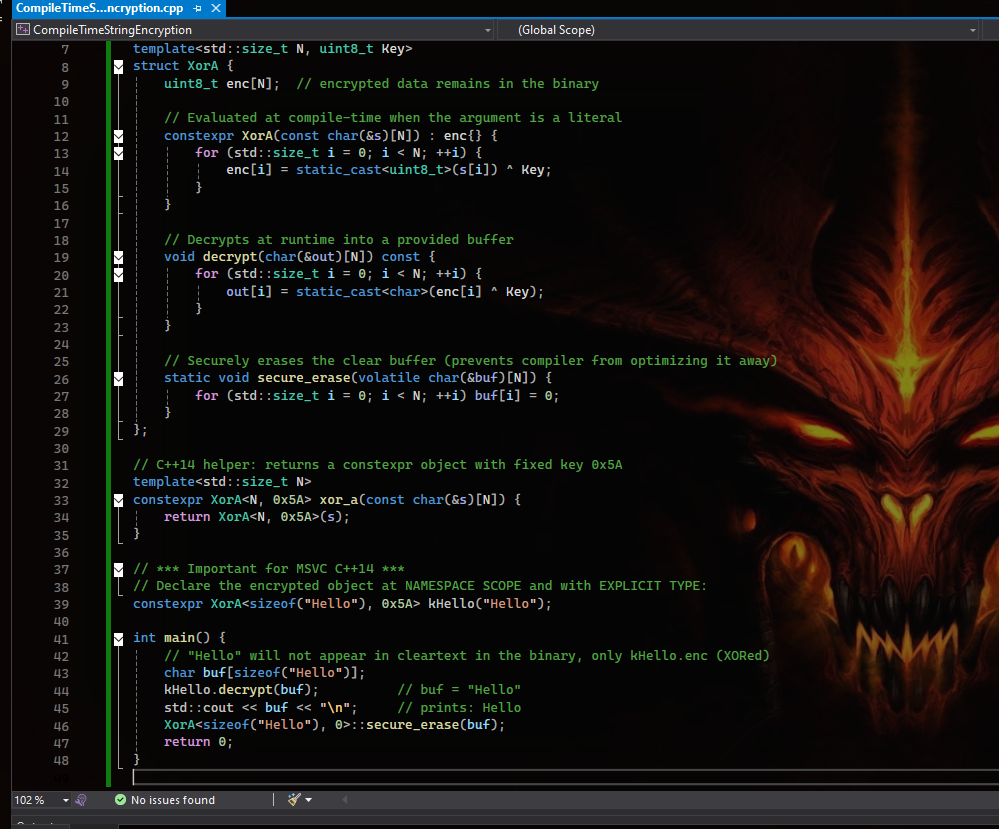Run Code Cleanup via the broom icon
999x829 pixels.
coord(292,800)
